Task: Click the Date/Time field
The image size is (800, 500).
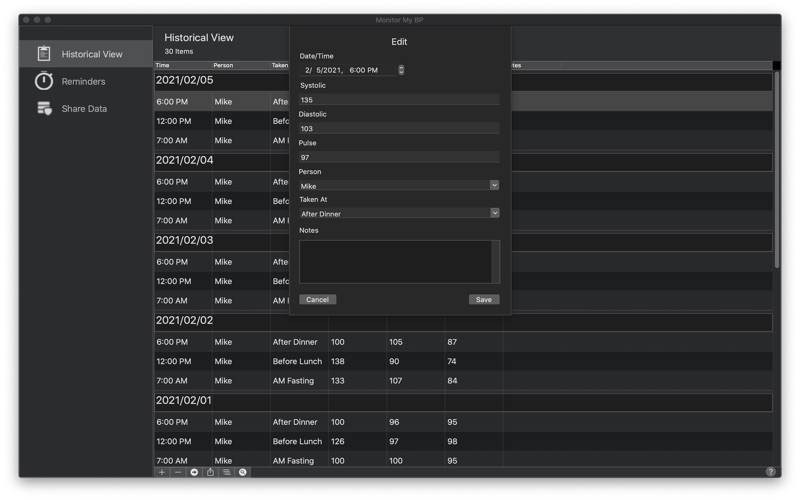Action: click(348, 70)
